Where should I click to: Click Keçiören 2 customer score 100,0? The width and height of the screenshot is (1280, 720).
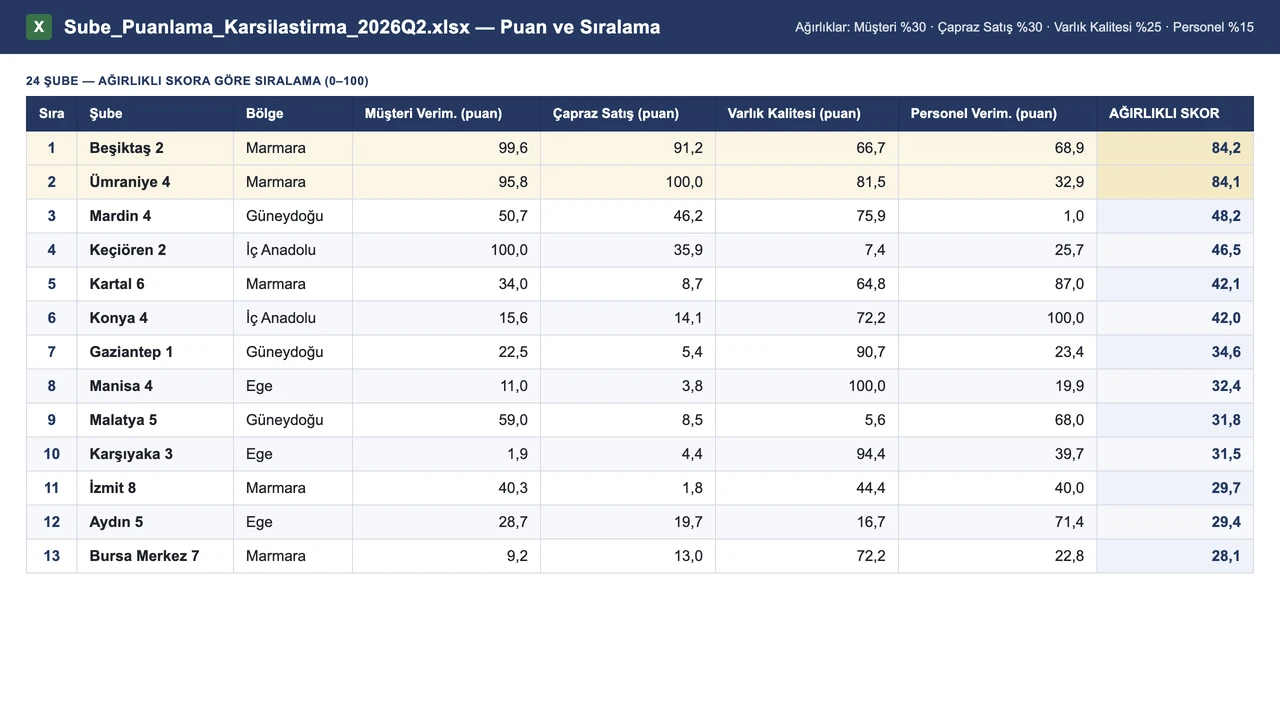(x=447, y=250)
